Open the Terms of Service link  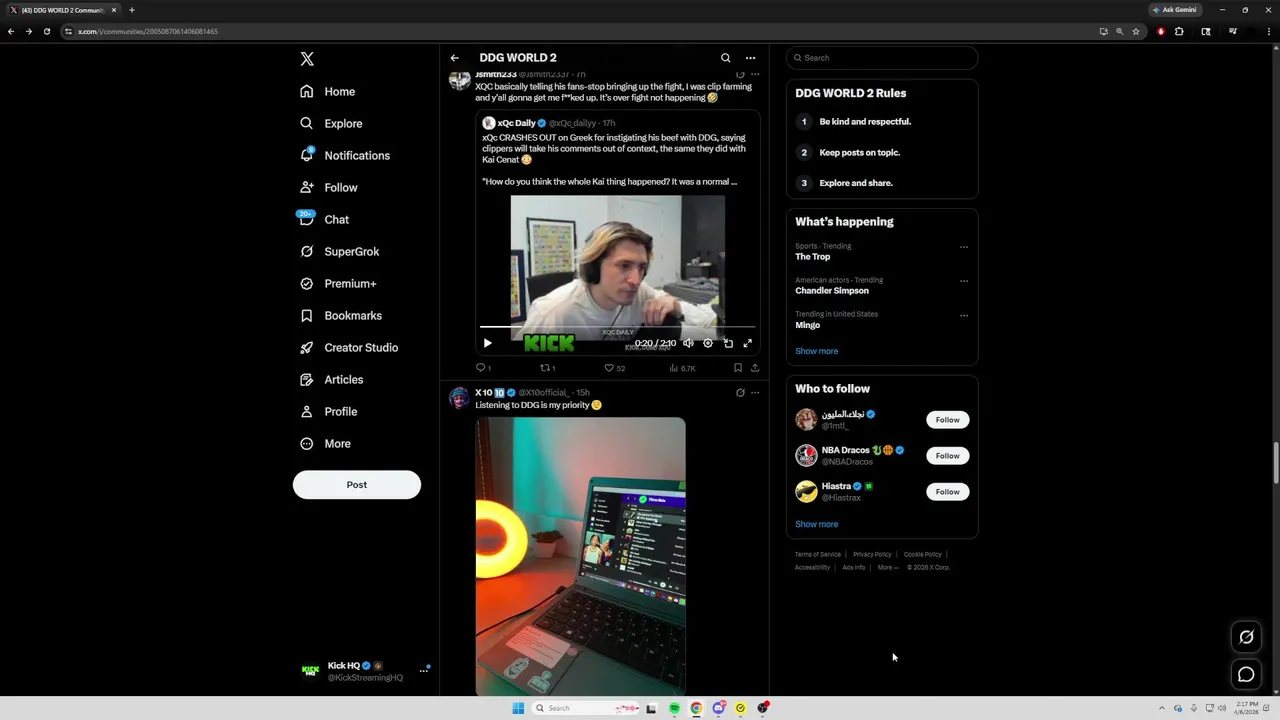click(x=818, y=554)
